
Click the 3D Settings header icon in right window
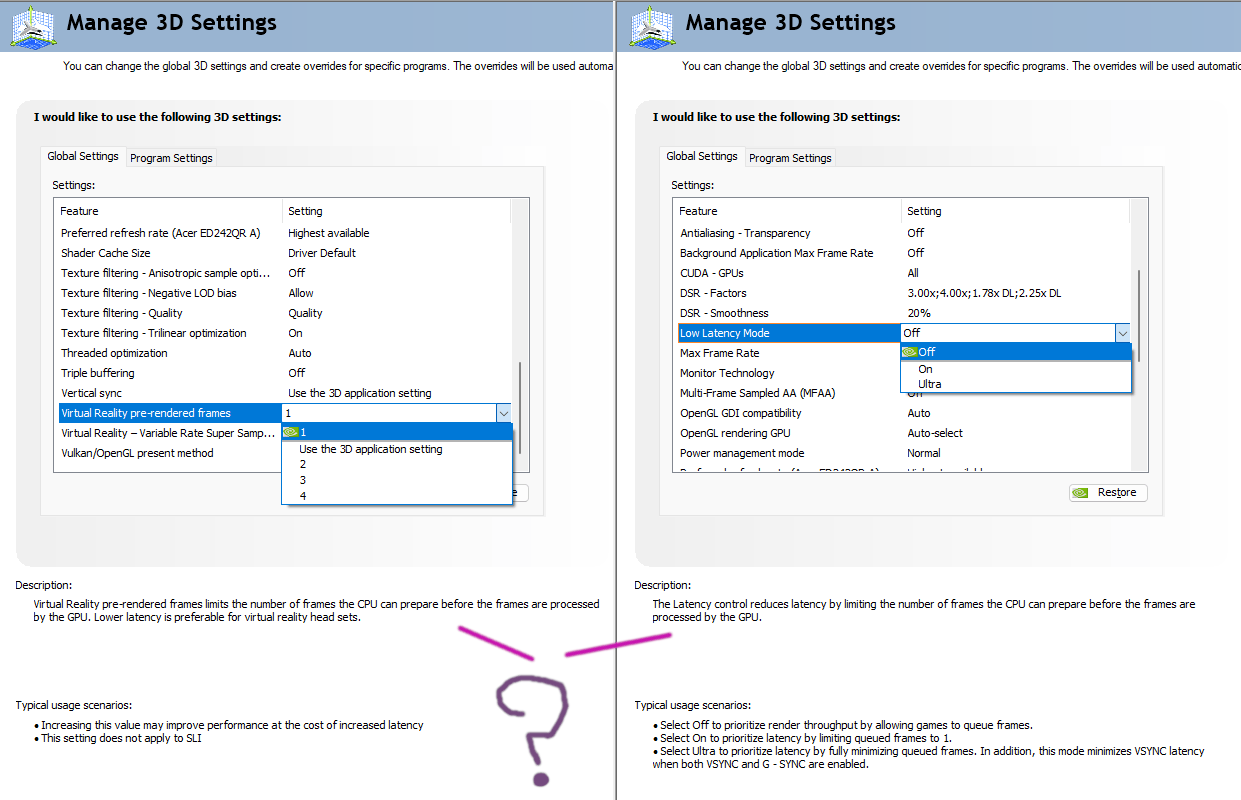pyautogui.click(x=653, y=26)
